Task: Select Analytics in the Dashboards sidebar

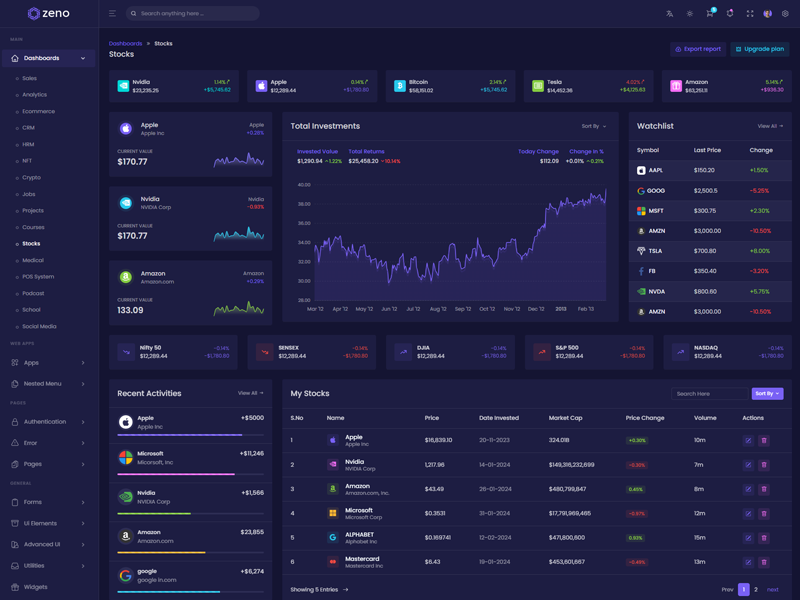Action: tap(35, 95)
